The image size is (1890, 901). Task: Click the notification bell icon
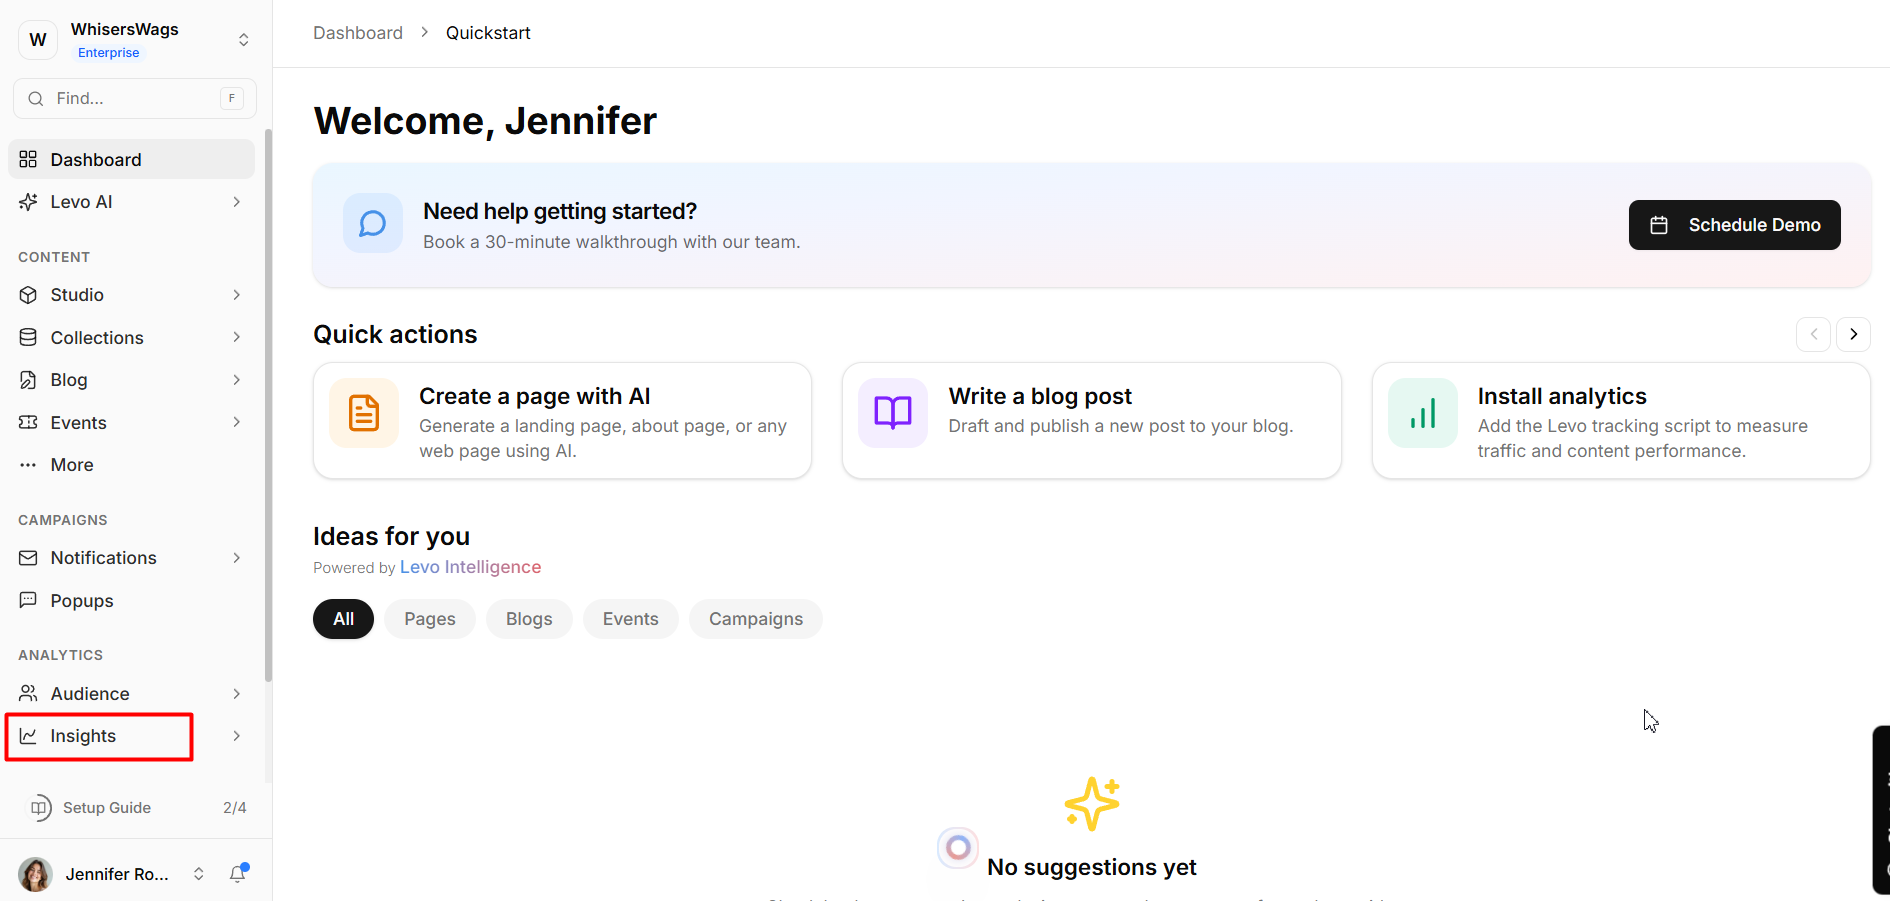tap(238, 874)
